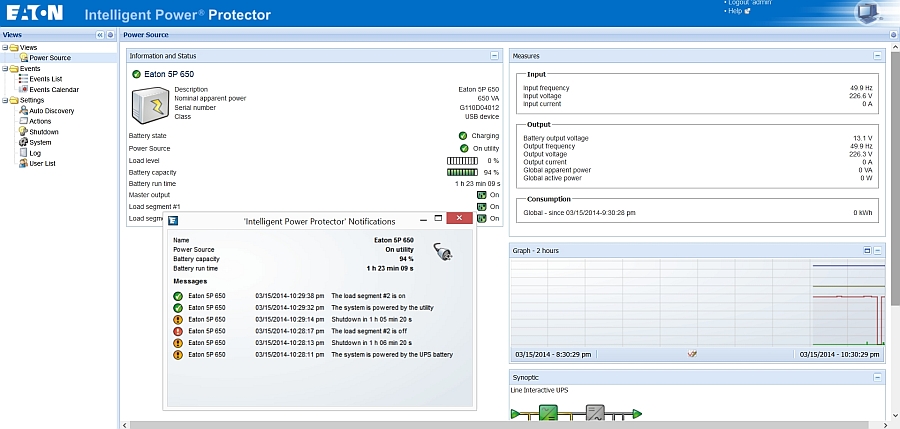Open Shutdown settings

click(x=44, y=132)
